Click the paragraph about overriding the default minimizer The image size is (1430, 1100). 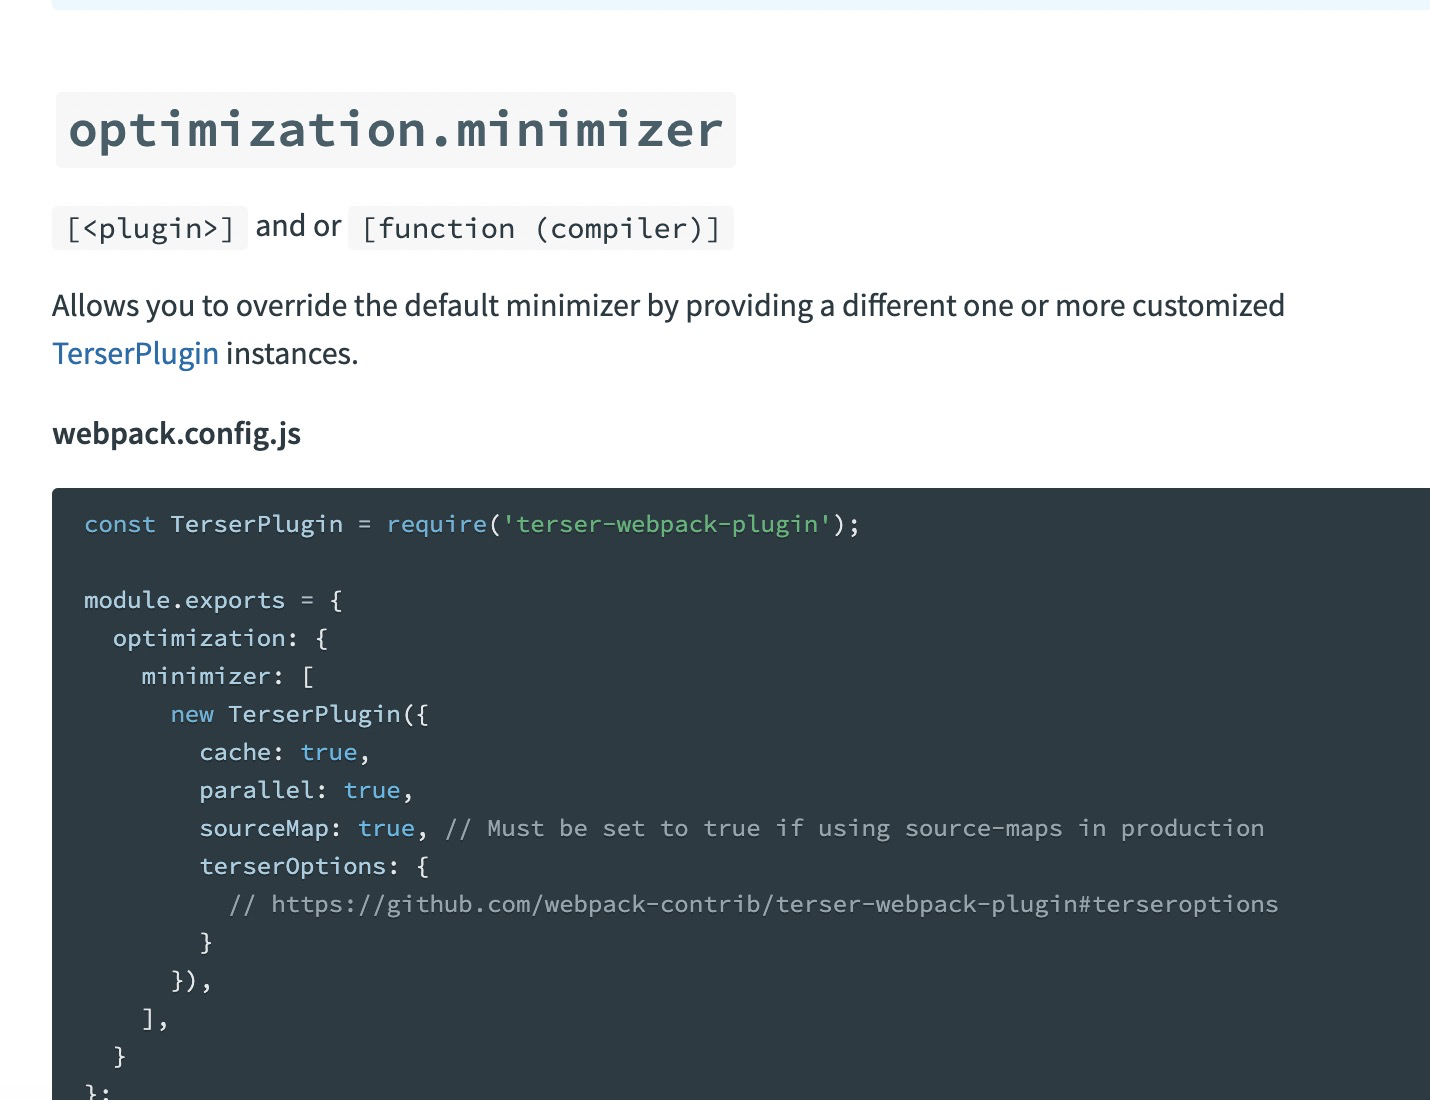click(x=668, y=306)
